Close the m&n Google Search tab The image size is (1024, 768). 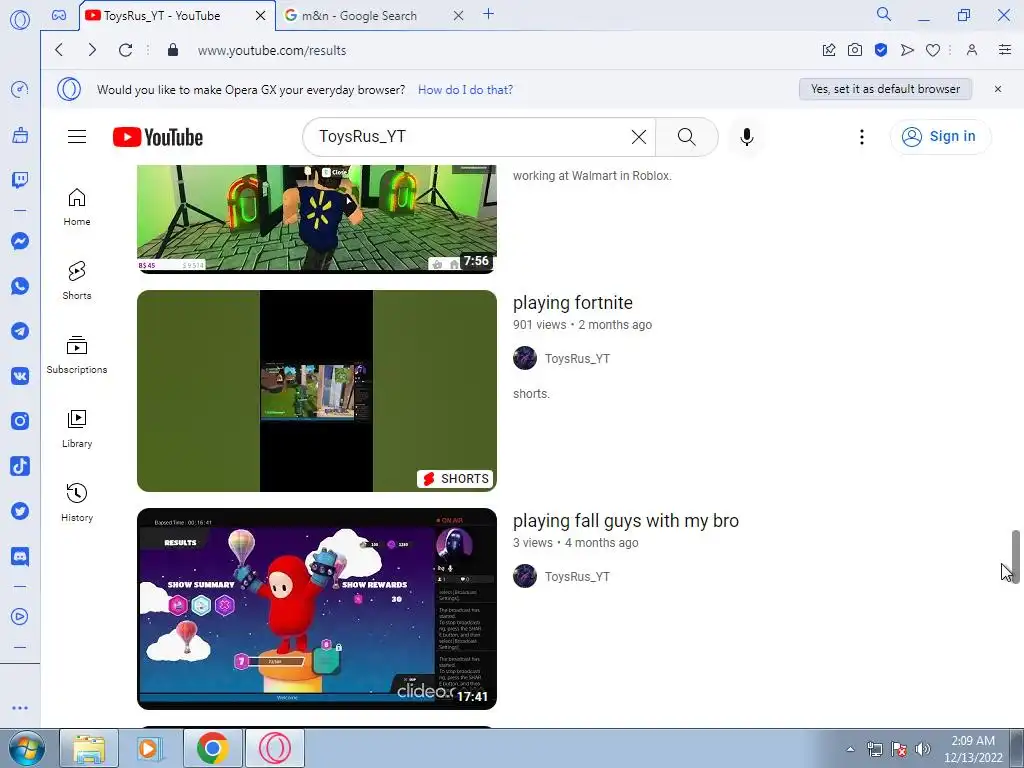click(458, 15)
